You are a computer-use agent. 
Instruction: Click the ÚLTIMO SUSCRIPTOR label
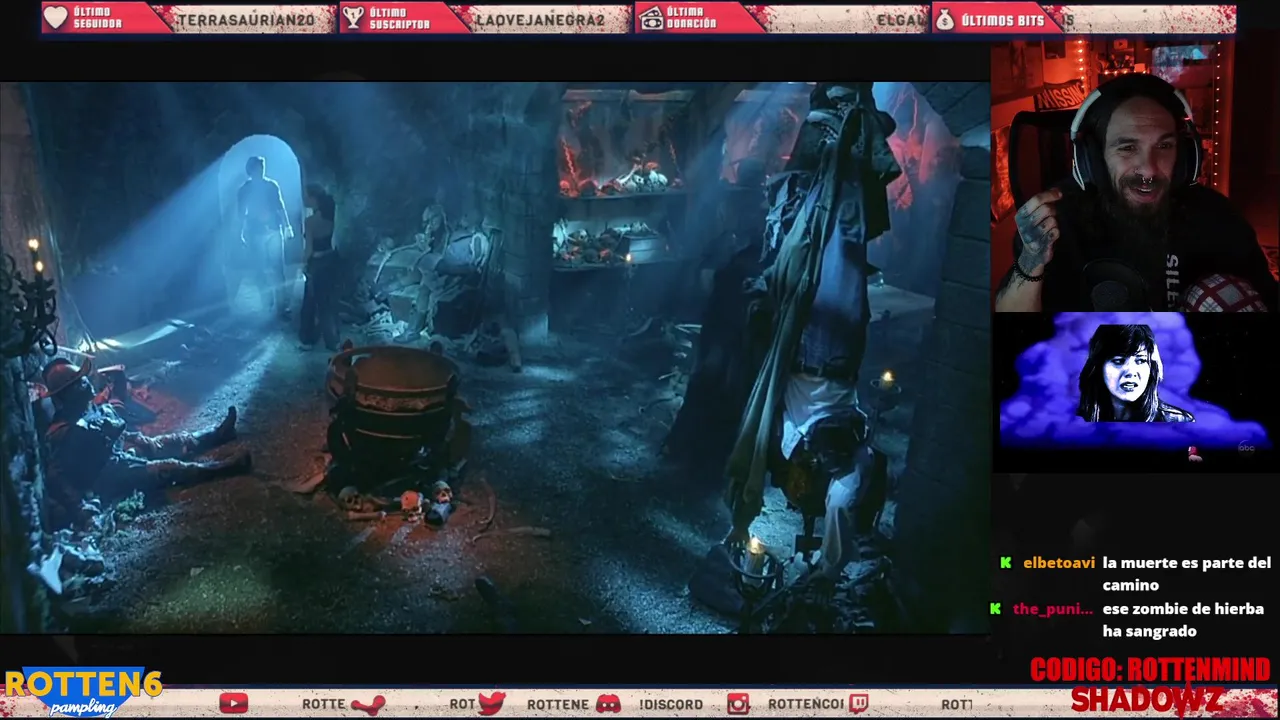pyautogui.click(x=399, y=18)
